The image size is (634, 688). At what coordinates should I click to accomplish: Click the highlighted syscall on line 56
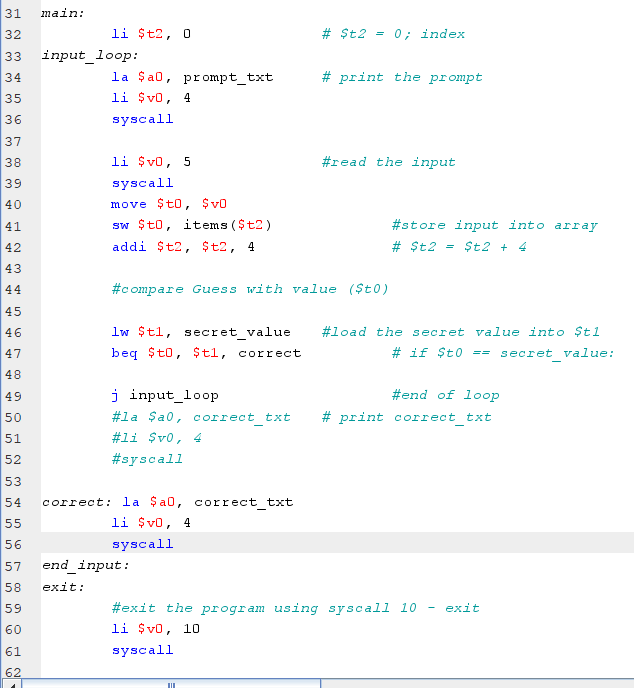click(x=143, y=545)
